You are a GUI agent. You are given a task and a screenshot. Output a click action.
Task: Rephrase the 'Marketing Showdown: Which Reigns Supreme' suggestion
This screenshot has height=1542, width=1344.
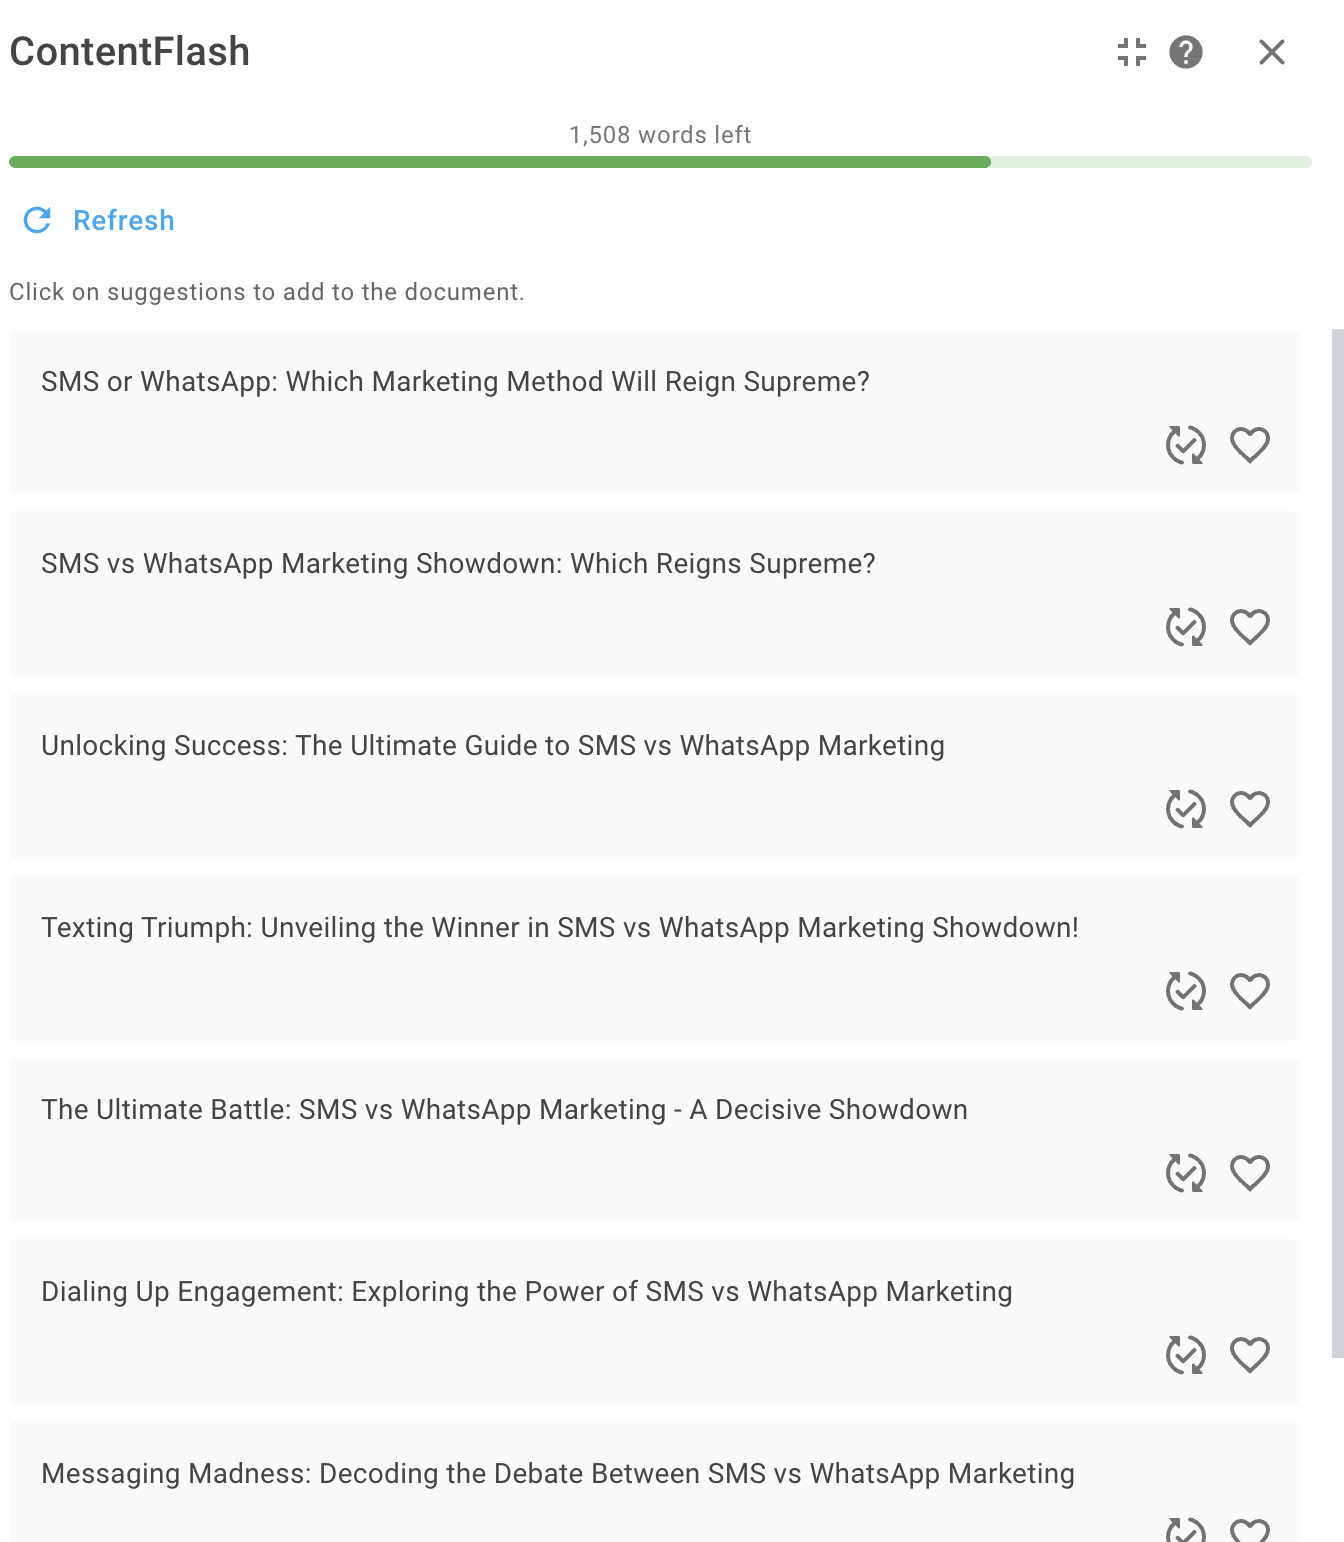pyautogui.click(x=1186, y=627)
